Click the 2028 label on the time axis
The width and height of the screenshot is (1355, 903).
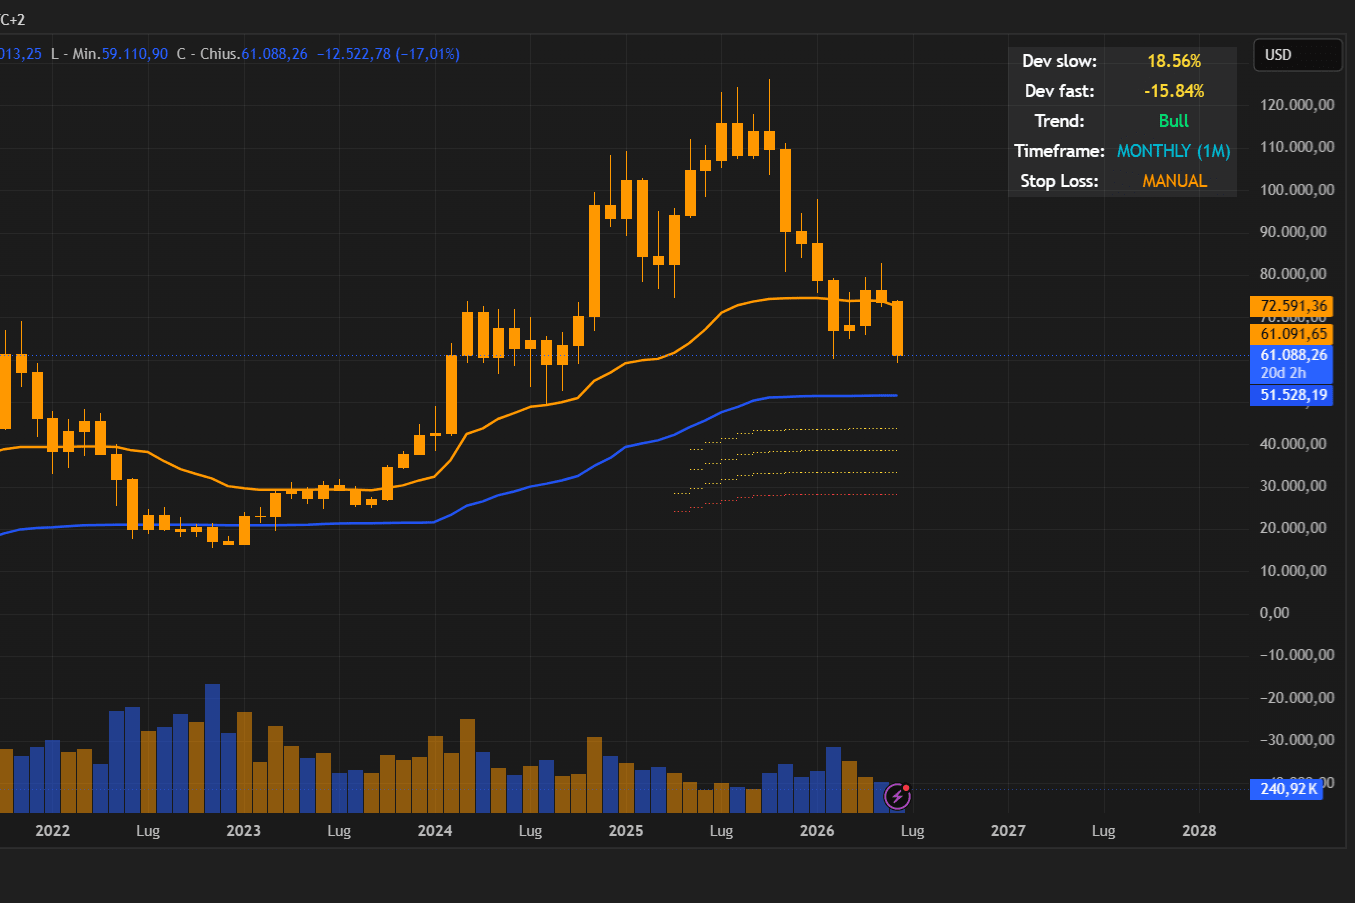click(x=1200, y=831)
